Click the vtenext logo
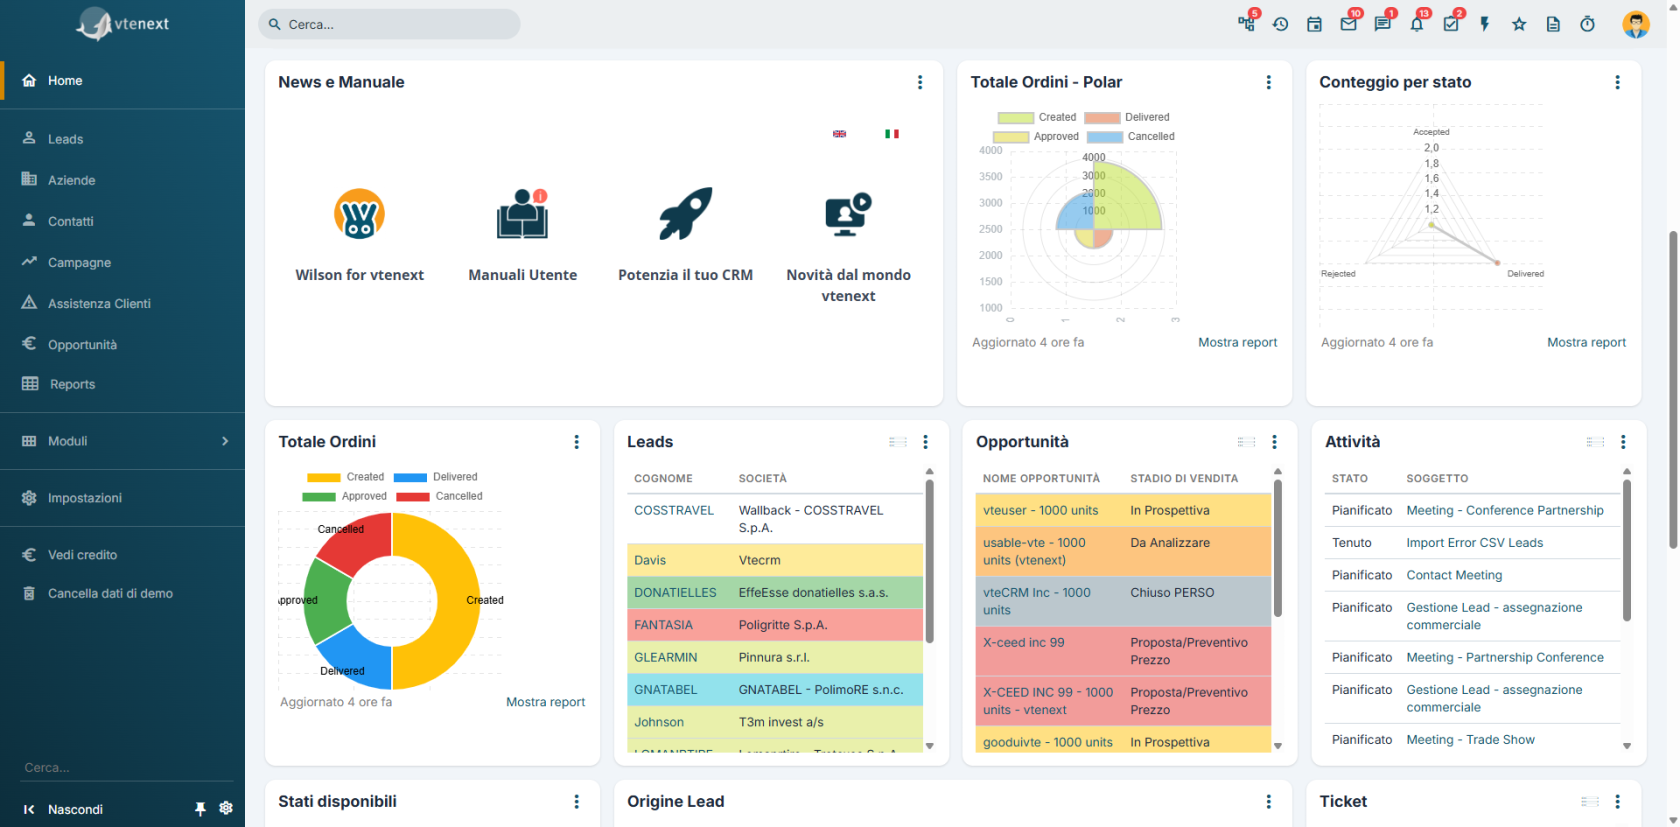Viewport: 1680px width, 827px height. coord(123,24)
